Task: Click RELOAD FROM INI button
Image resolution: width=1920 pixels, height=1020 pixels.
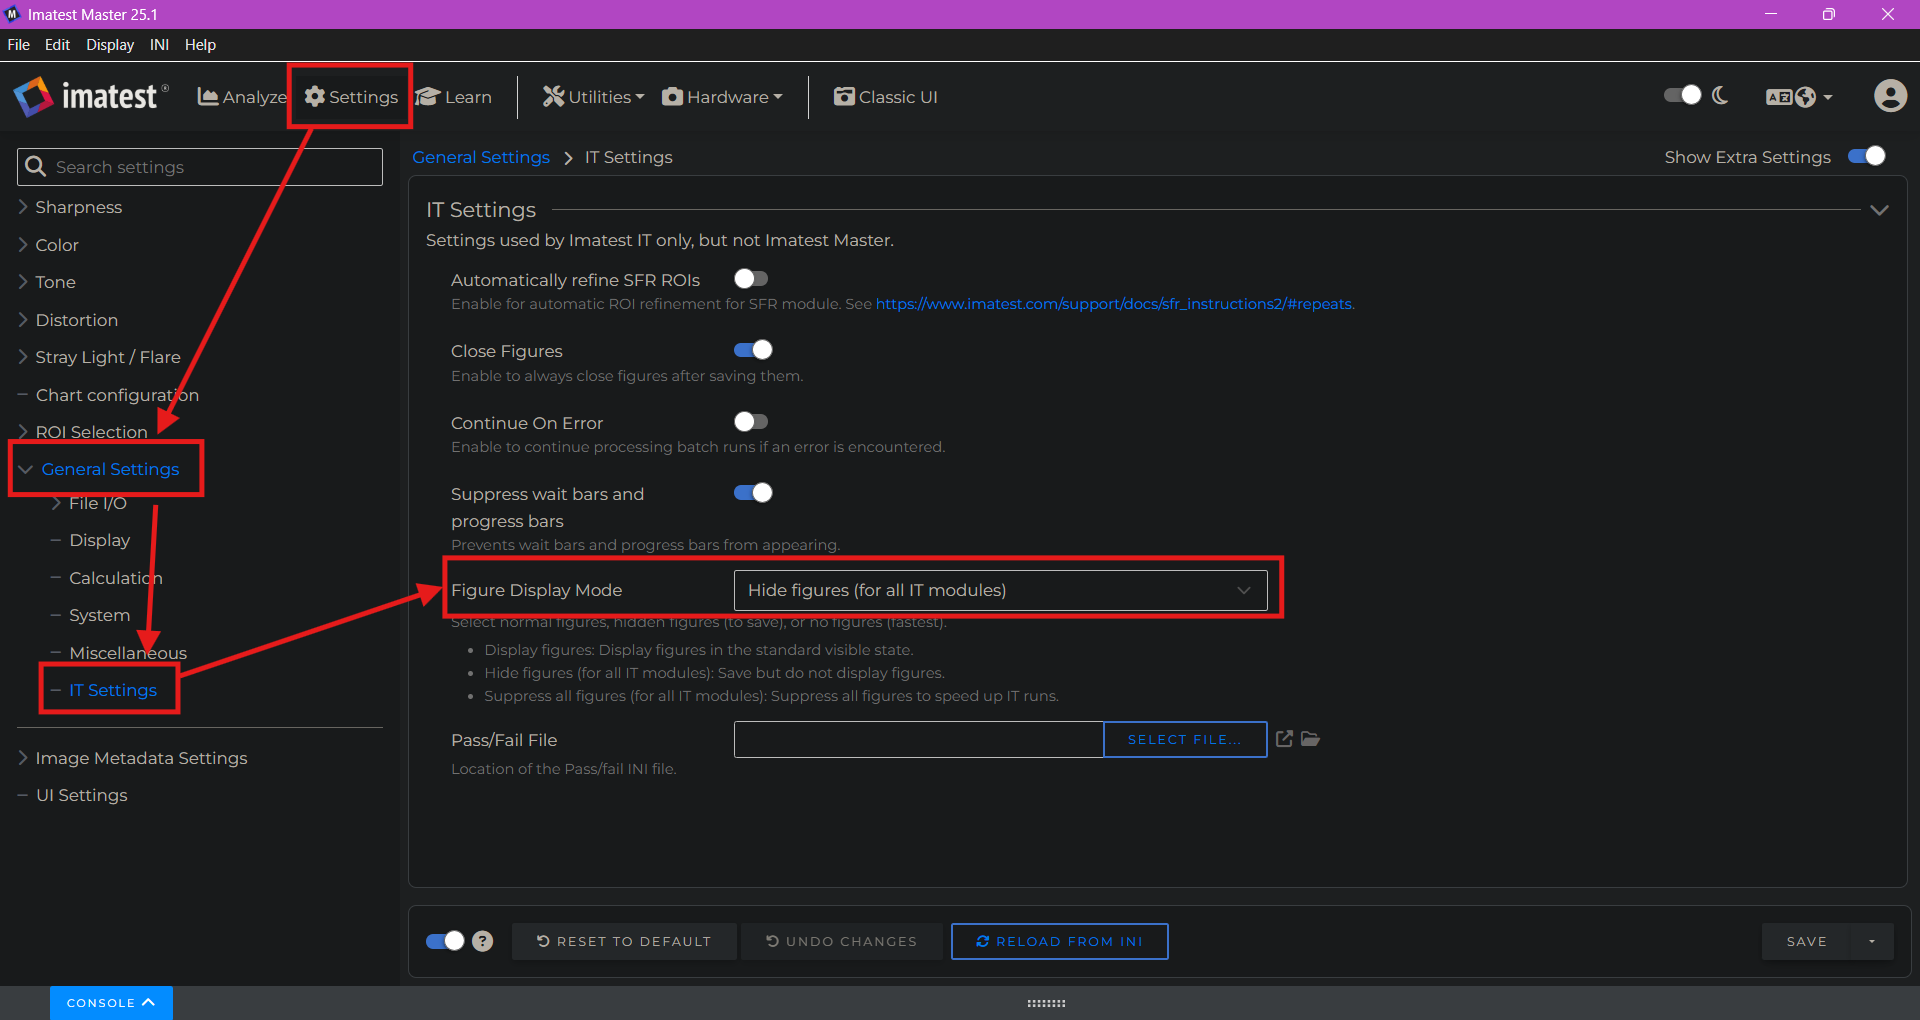Action: (1060, 942)
